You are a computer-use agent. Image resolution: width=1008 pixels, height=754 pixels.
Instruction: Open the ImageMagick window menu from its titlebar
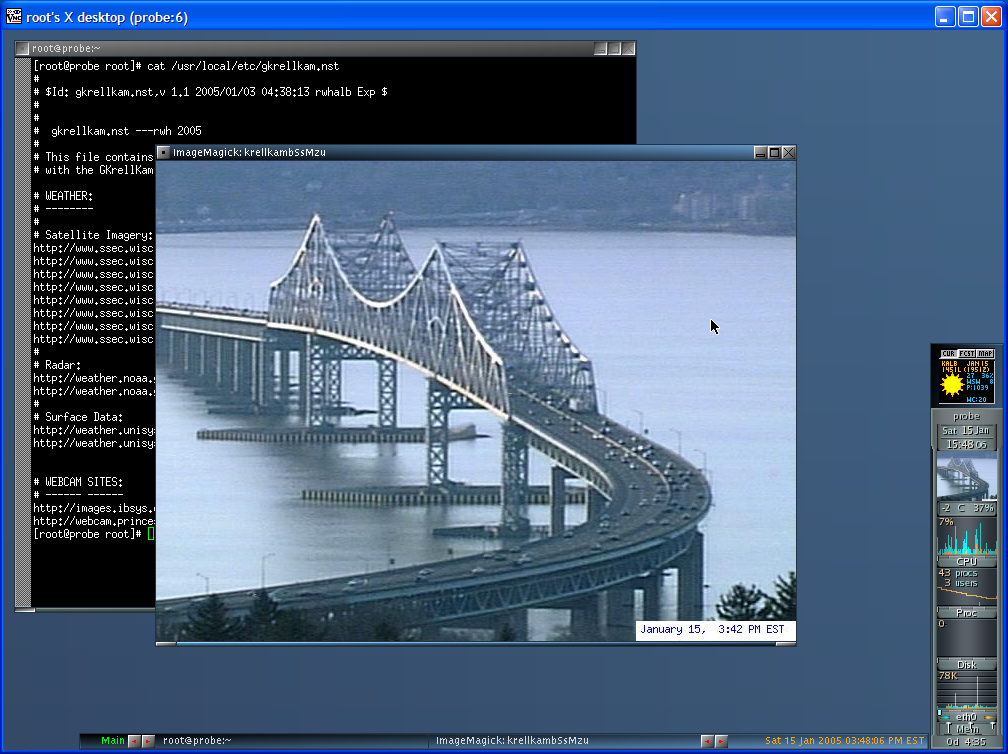(x=164, y=152)
